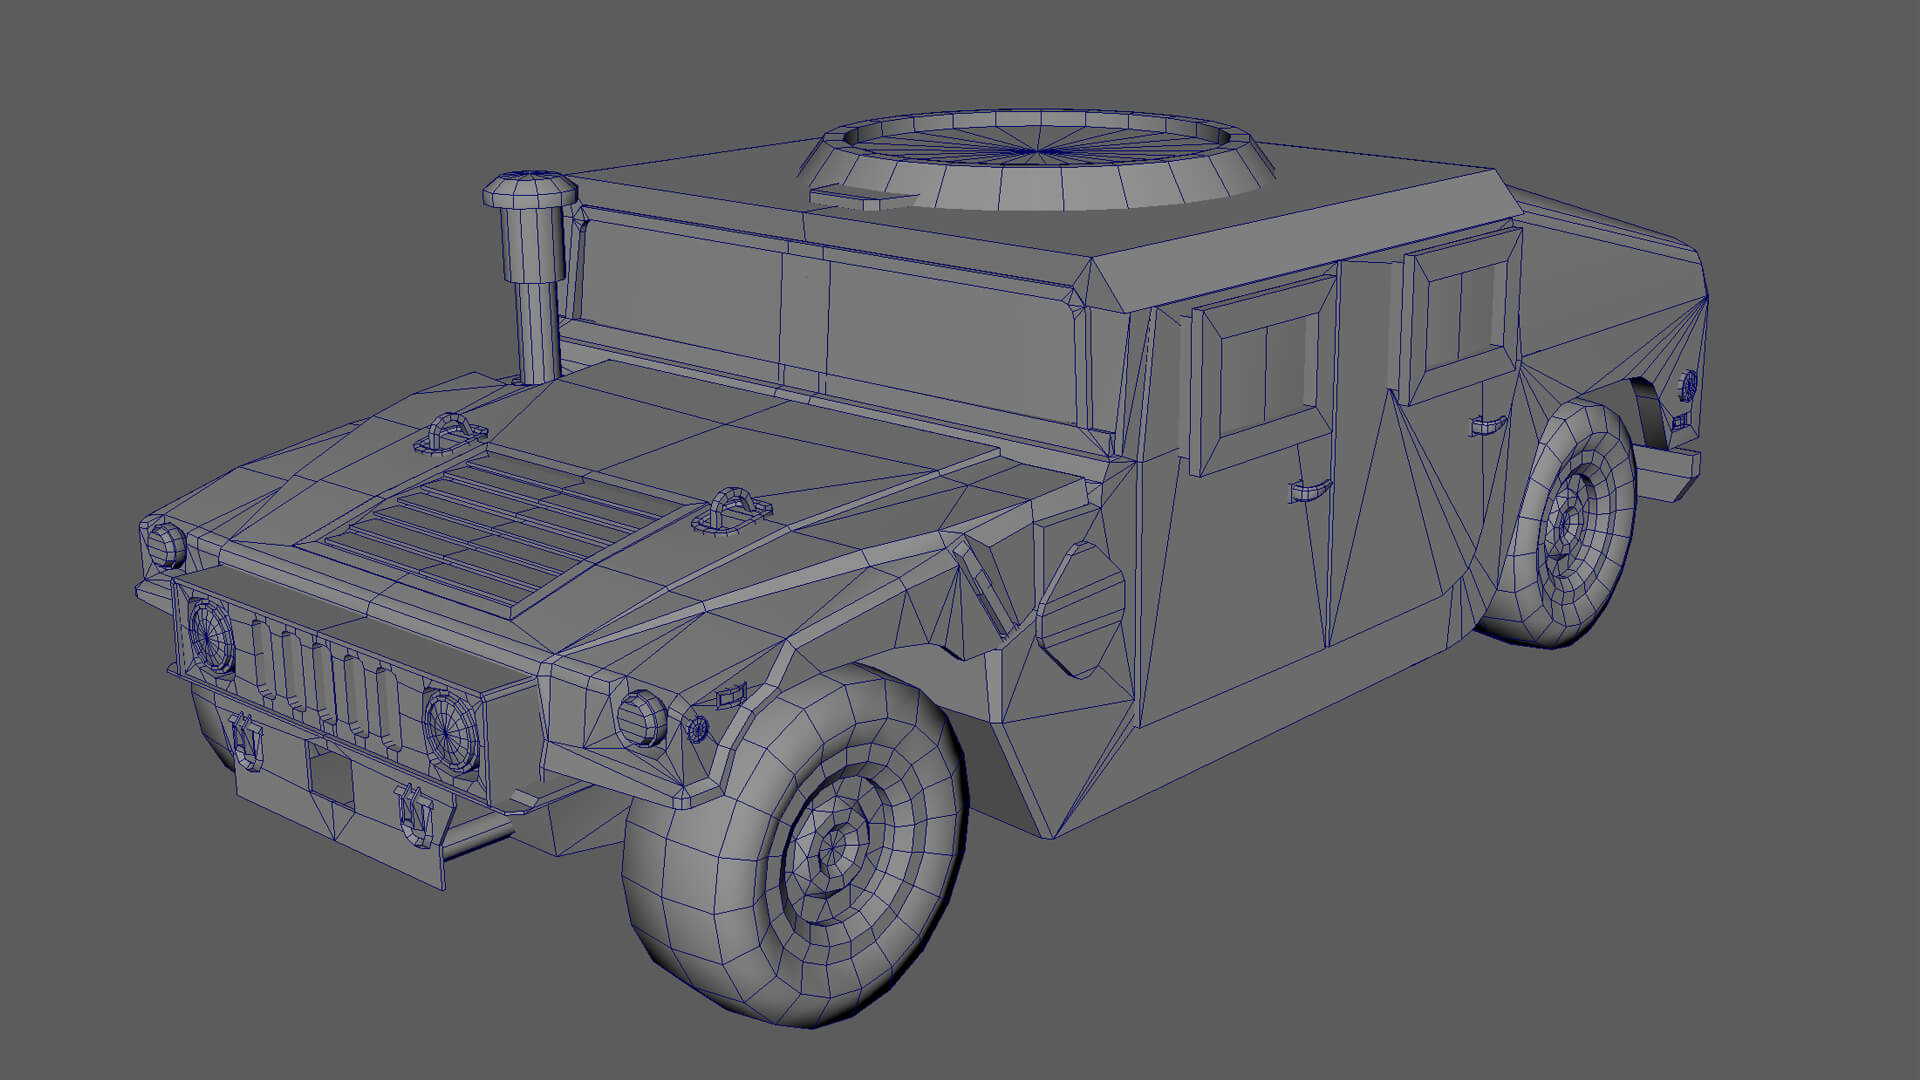1920x1080 pixels.
Task: Select the front door handle
Action: point(1309,490)
